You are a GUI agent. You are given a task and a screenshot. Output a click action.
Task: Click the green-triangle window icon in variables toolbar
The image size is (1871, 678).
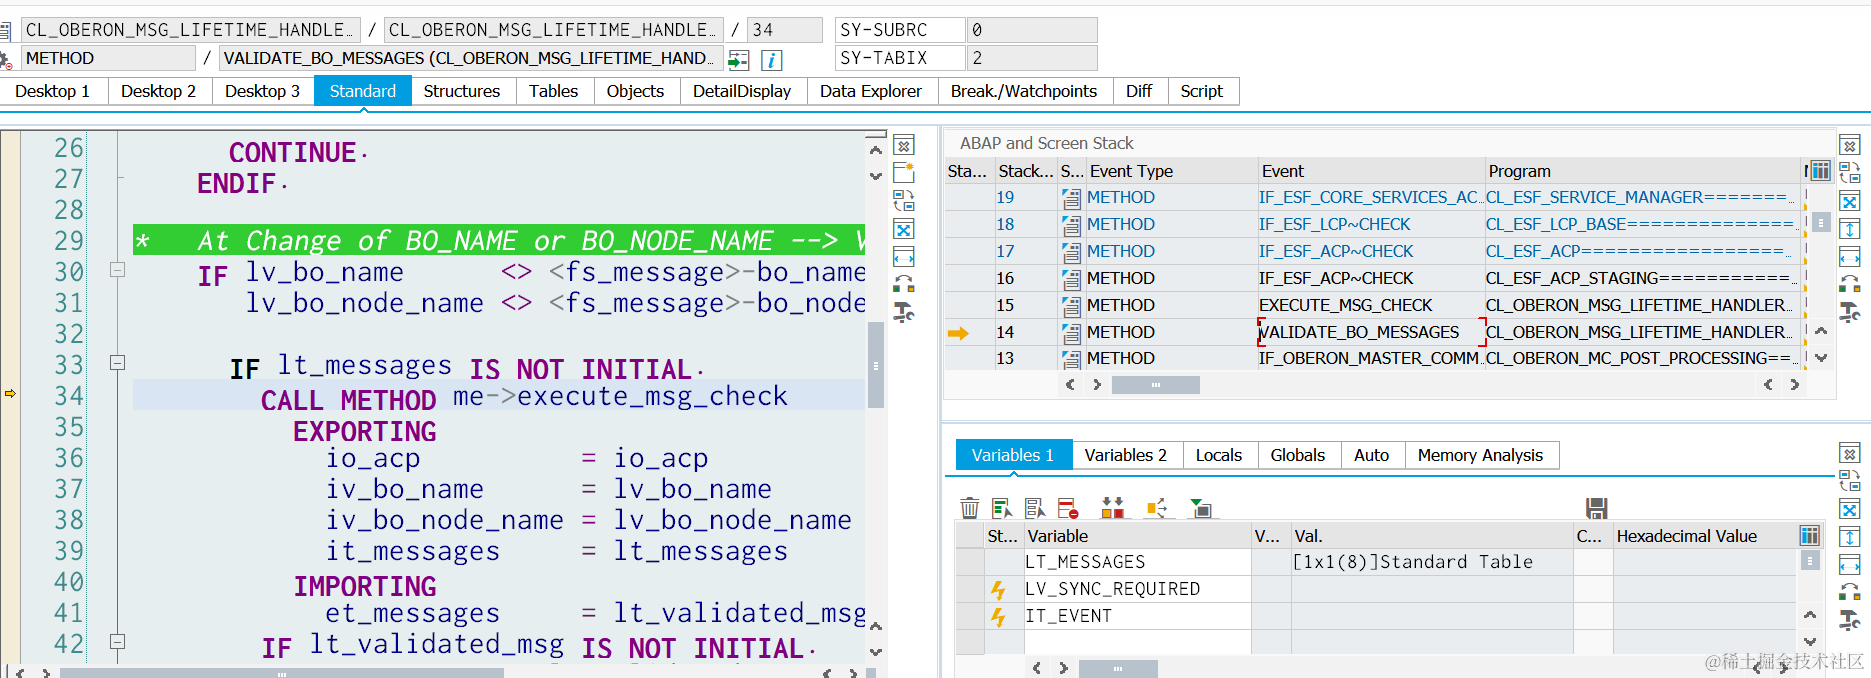(1201, 508)
